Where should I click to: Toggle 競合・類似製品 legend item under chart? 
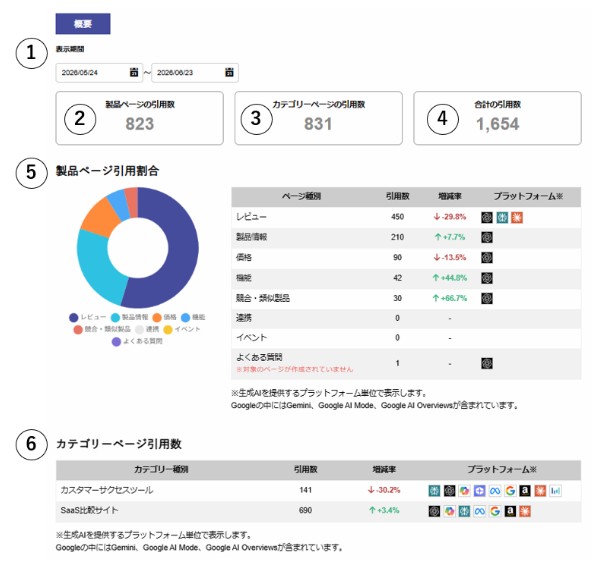click(x=102, y=329)
